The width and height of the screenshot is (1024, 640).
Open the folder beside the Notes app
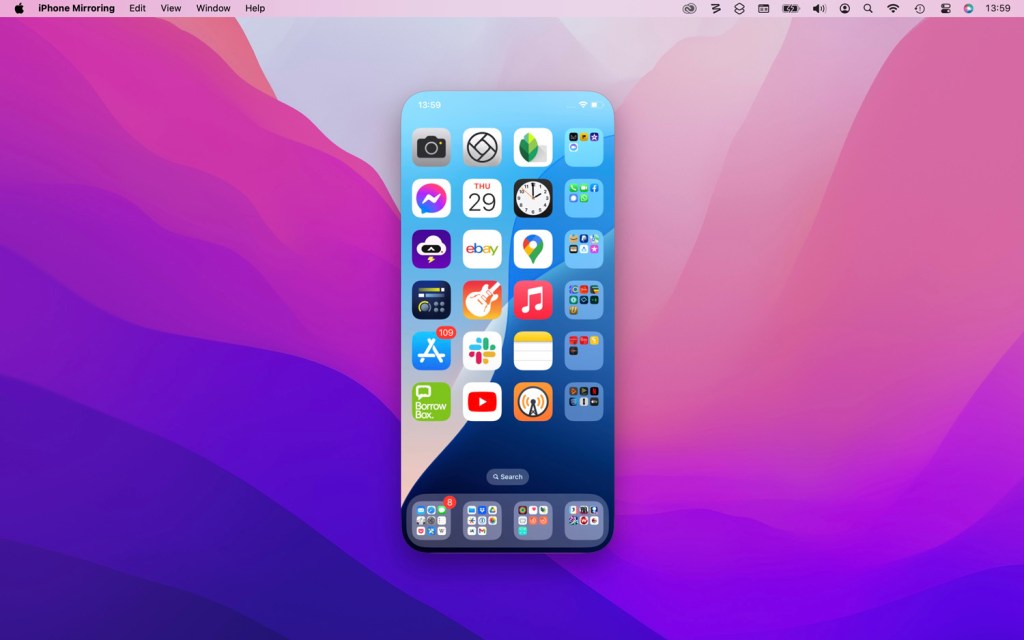coord(584,351)
